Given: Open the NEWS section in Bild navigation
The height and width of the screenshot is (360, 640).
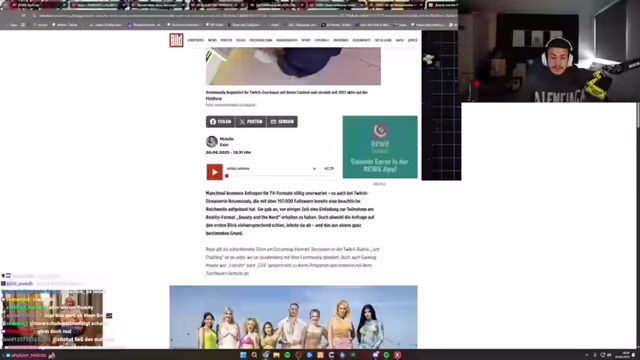Looking at the screenshot, I should [x=212, y=40].
